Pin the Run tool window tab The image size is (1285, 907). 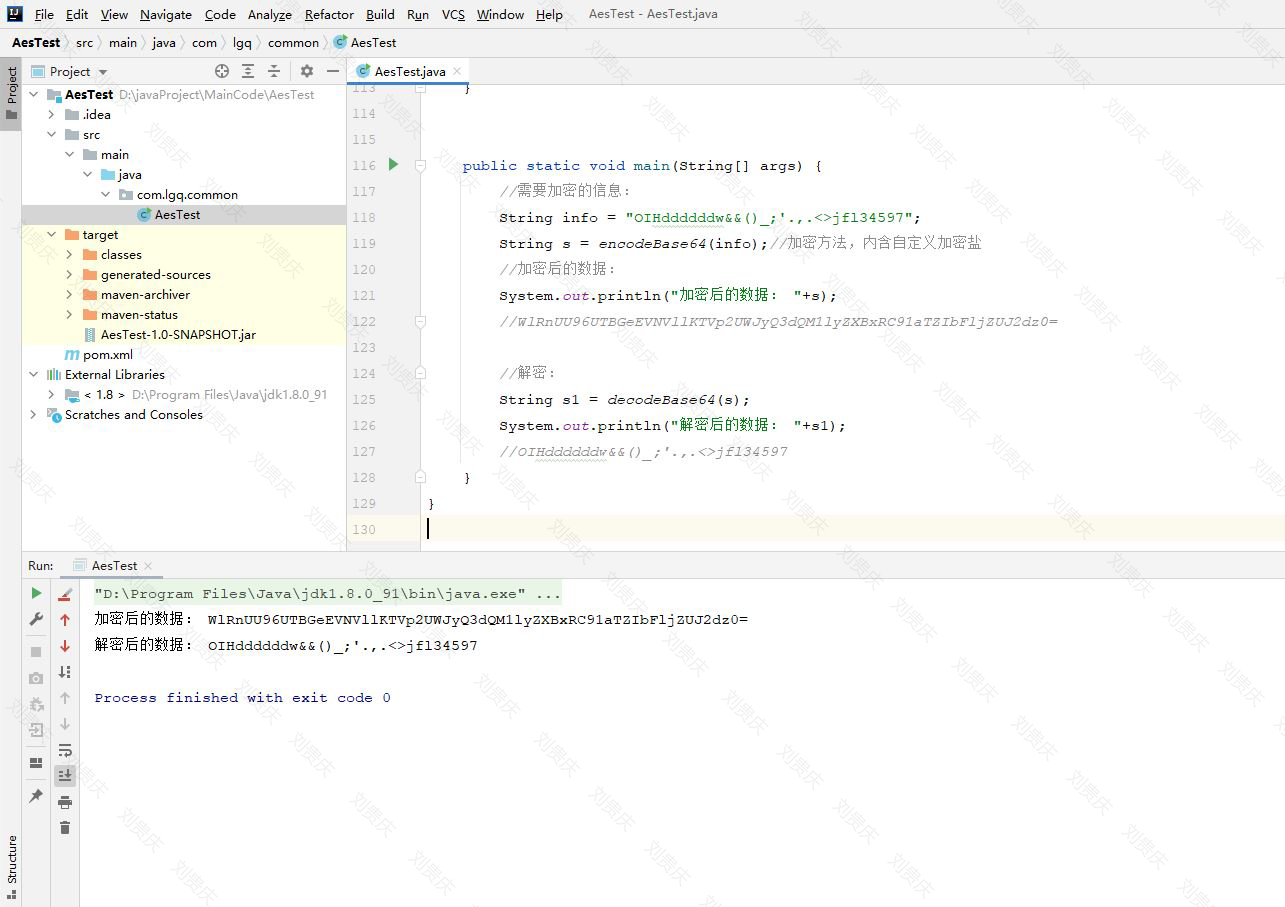tap(35, 797)
